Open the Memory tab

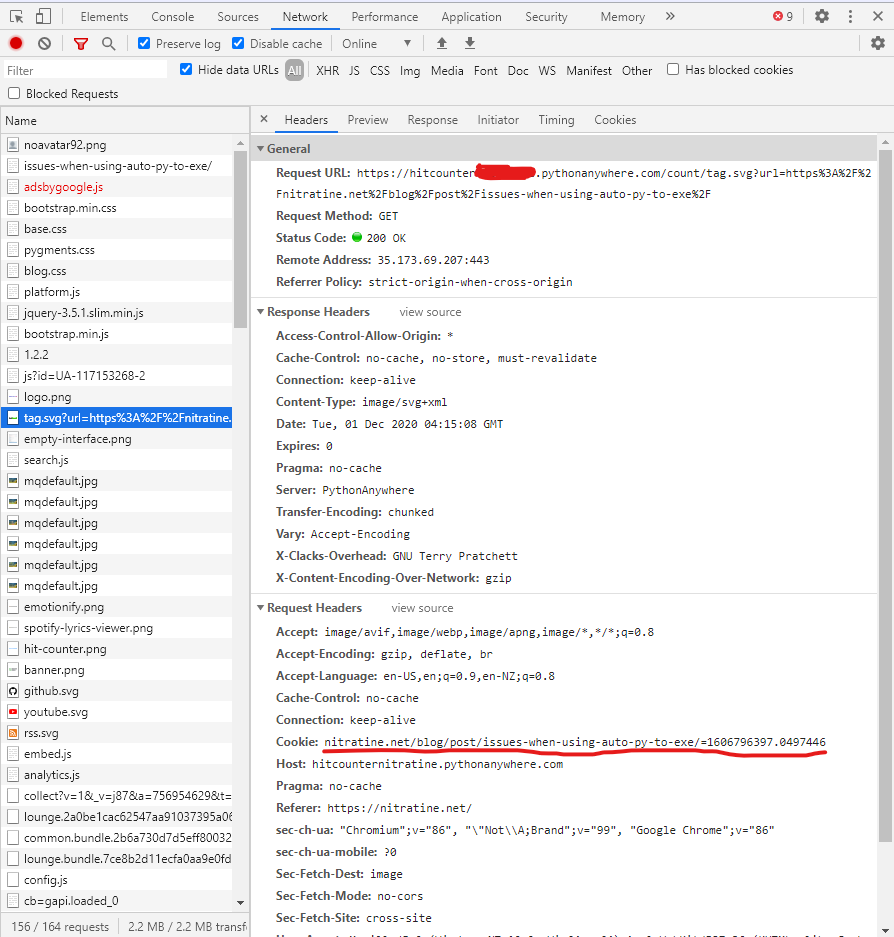pos(623,17)
